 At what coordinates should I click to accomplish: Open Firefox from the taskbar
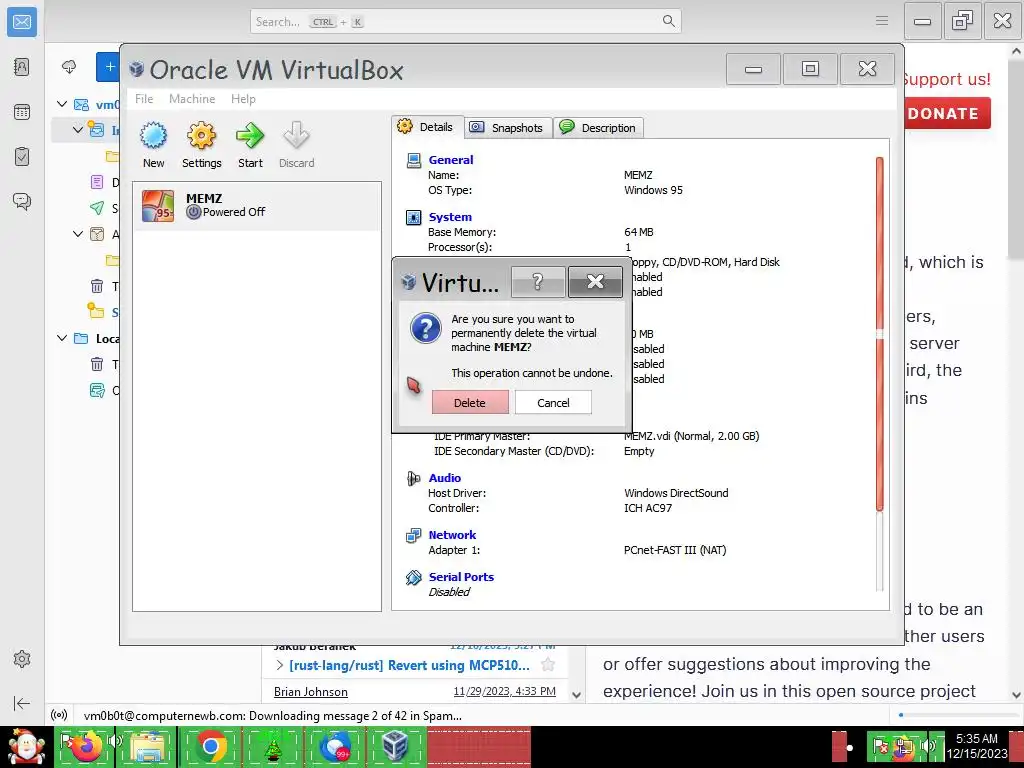pyautogui.click(x=86, y=747)
